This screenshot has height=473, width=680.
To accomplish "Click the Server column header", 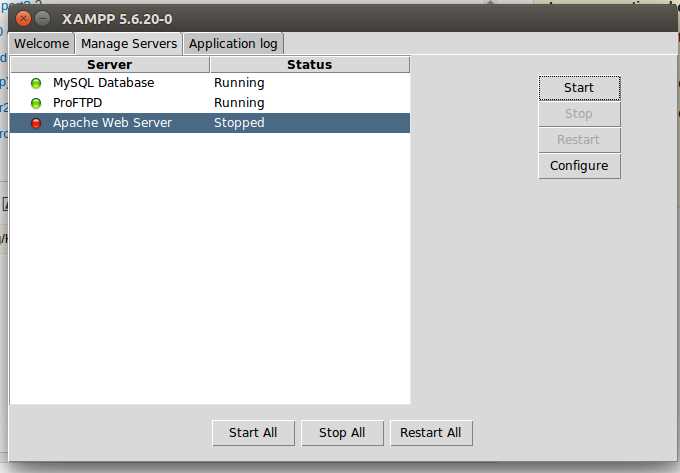I will click(110, 65).
